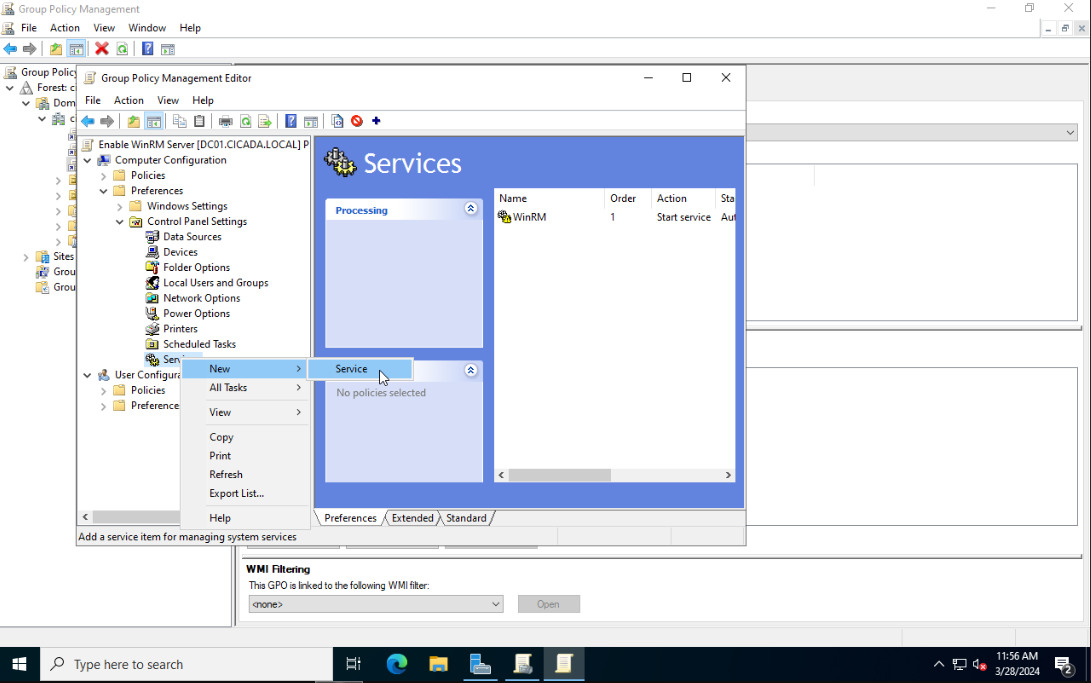This screenshot has width=1091, height=683.
Task: Sort services list by Action column header
Action: tap(683, 198)
